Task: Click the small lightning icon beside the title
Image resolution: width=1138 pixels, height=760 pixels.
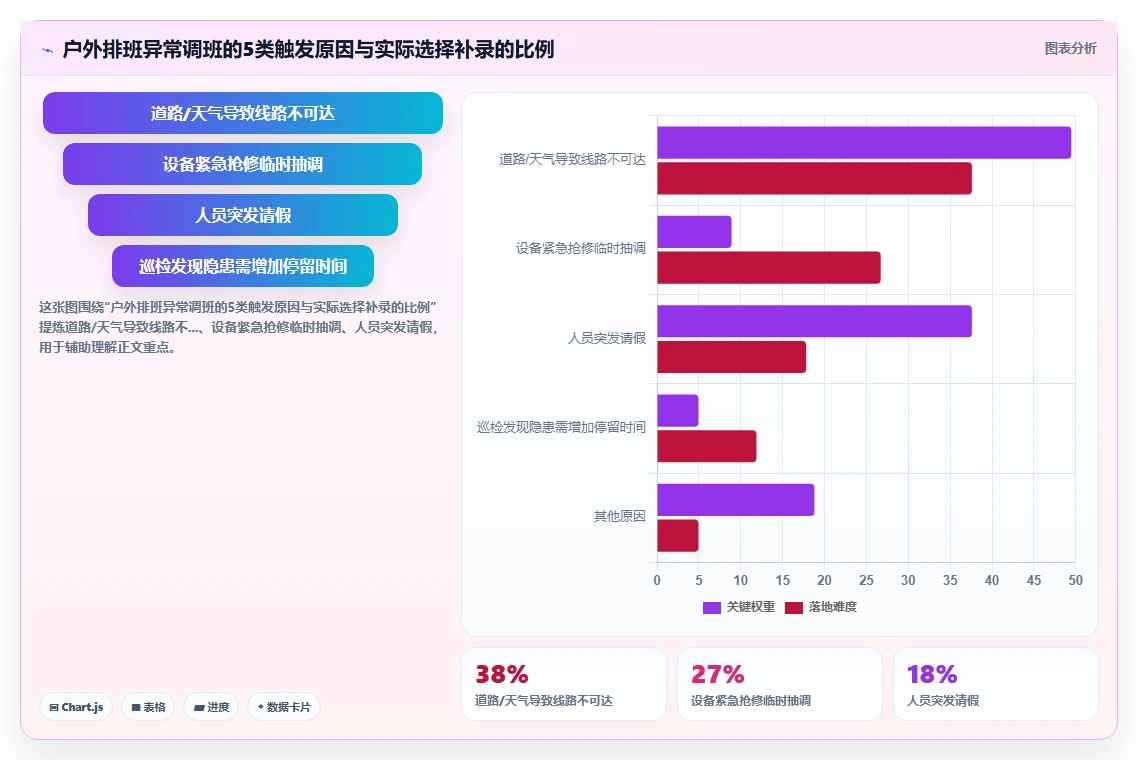Action: pyautogui.click(x=48, y=50)
